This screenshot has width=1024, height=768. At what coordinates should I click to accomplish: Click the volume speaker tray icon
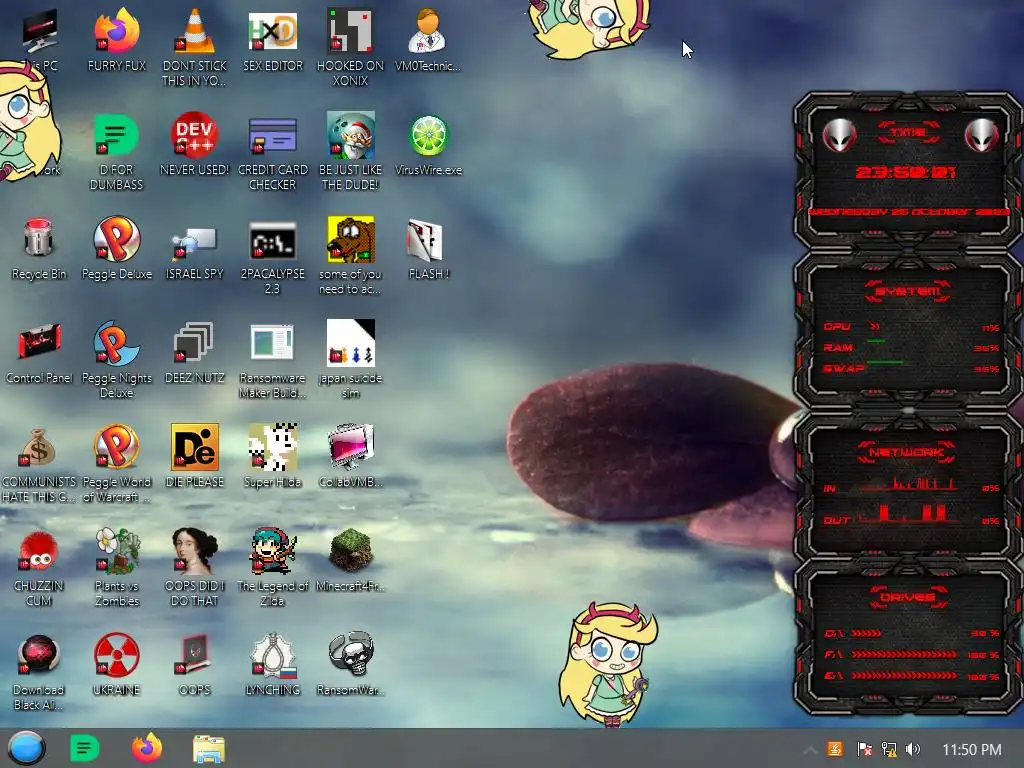point(913,749)
